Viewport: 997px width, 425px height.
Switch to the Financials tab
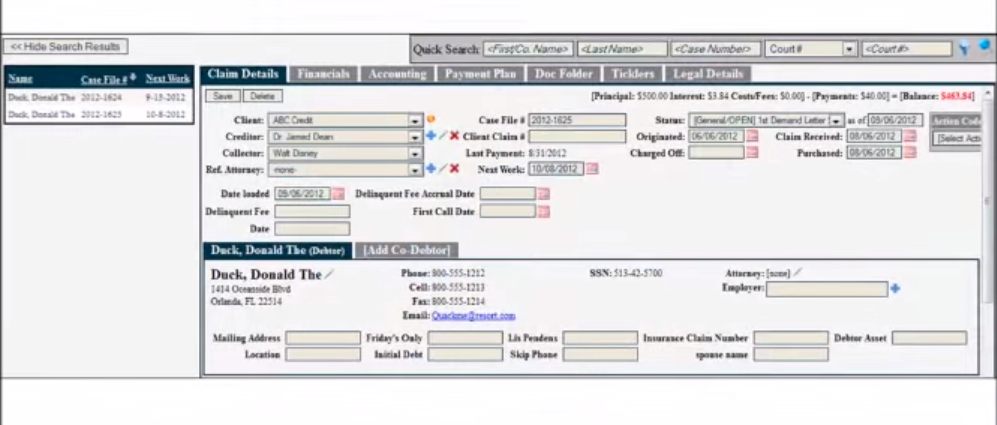point(324,74)
